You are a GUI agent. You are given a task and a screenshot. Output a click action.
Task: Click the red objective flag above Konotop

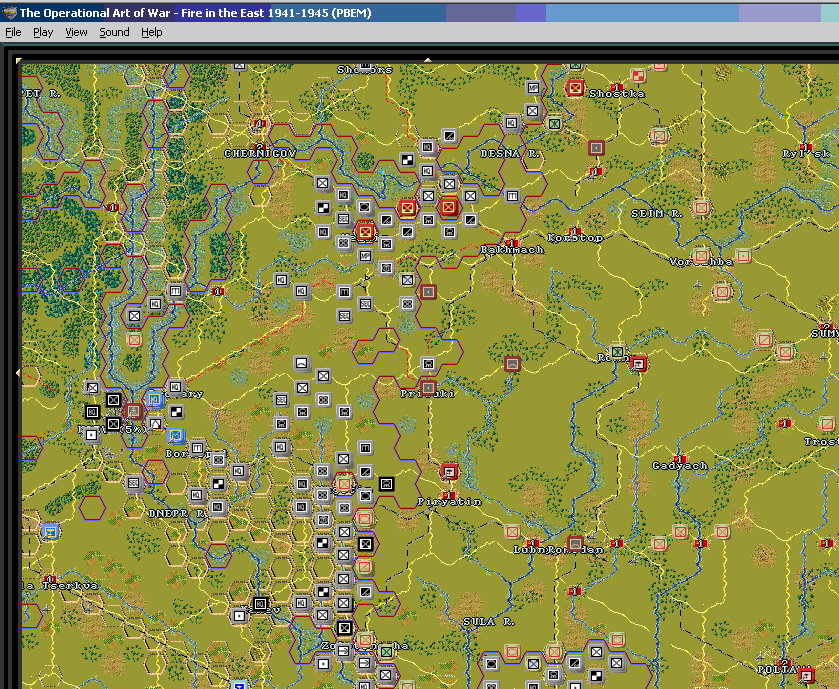click(575, 231)
